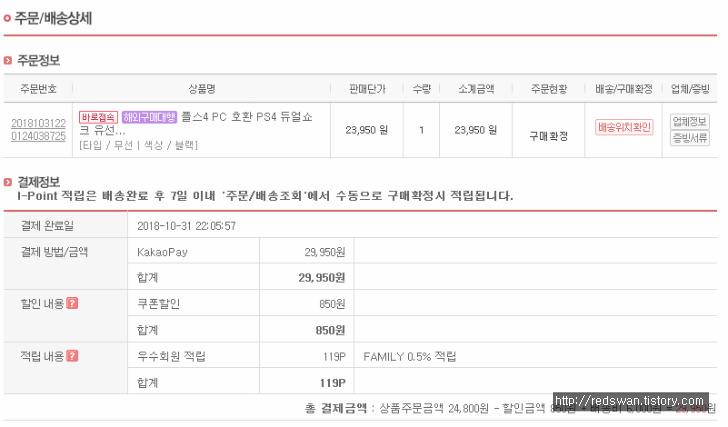Click the 배송위치확인 delivery tracking button
This screenshot has height=427, width=728.
(624, 127)
